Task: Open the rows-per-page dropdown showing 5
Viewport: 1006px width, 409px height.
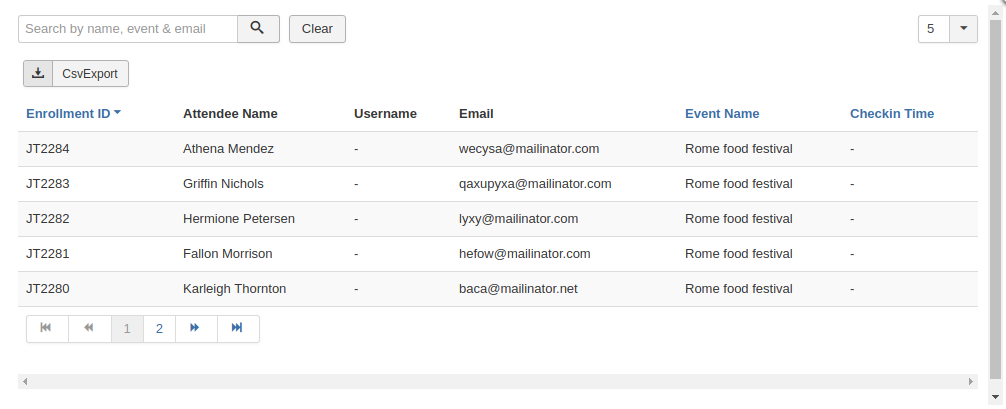Action: [933, 29]
